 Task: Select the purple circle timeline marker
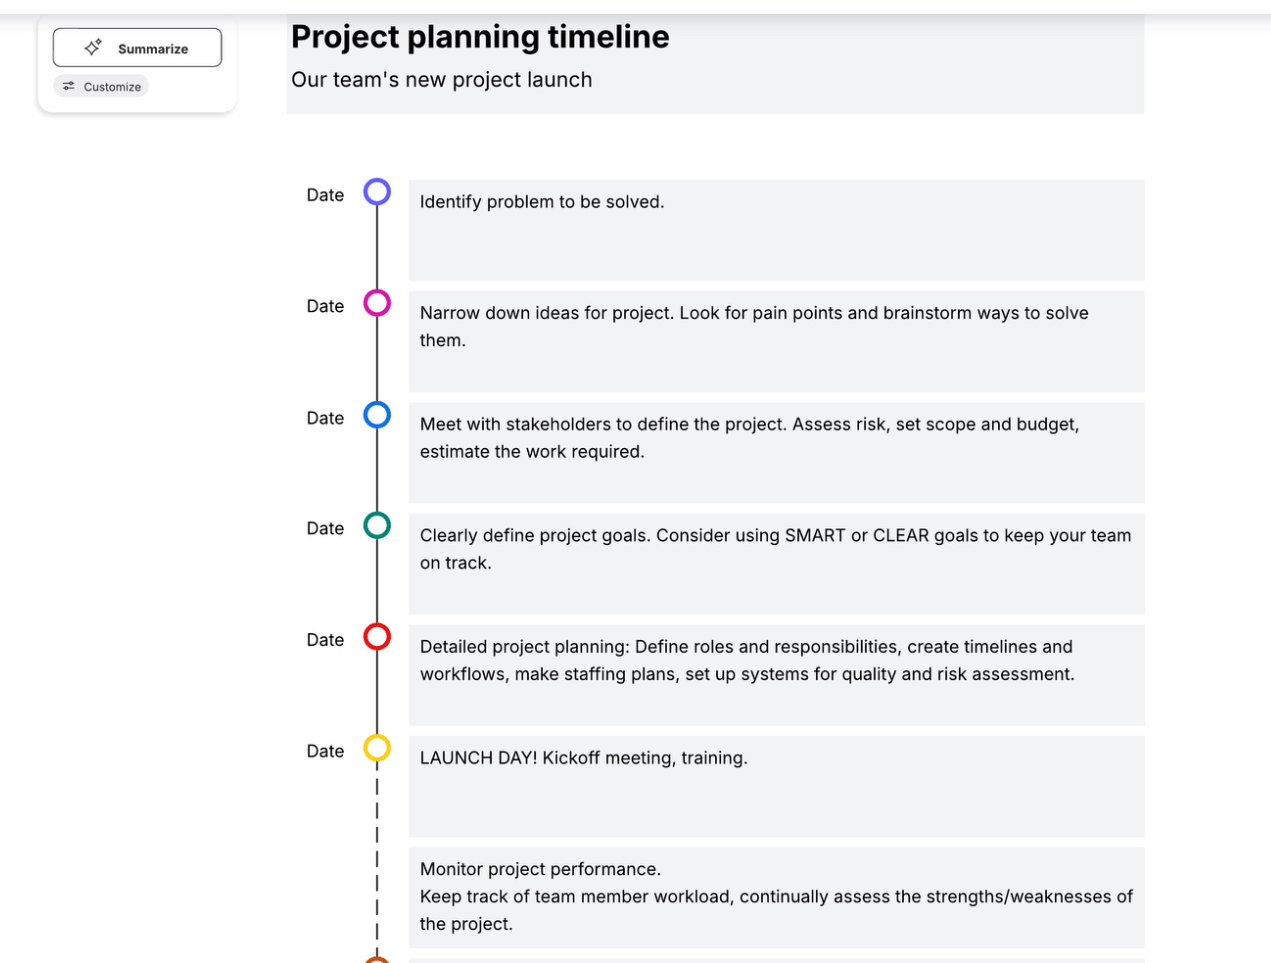click(x=377, y=192)
